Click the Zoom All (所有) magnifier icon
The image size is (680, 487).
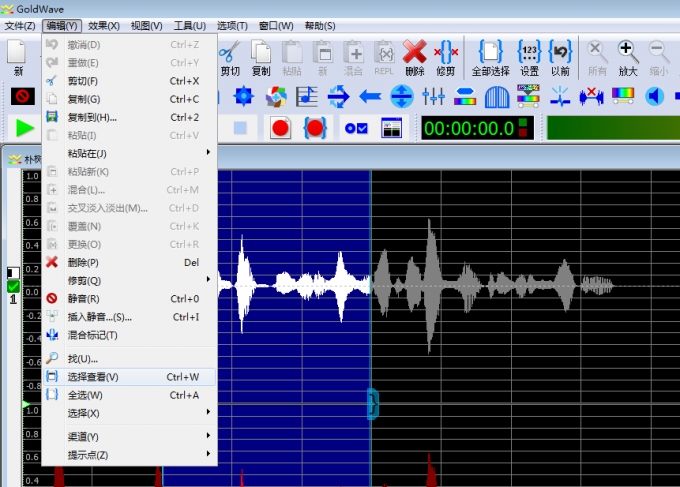[x=597, y=58]
